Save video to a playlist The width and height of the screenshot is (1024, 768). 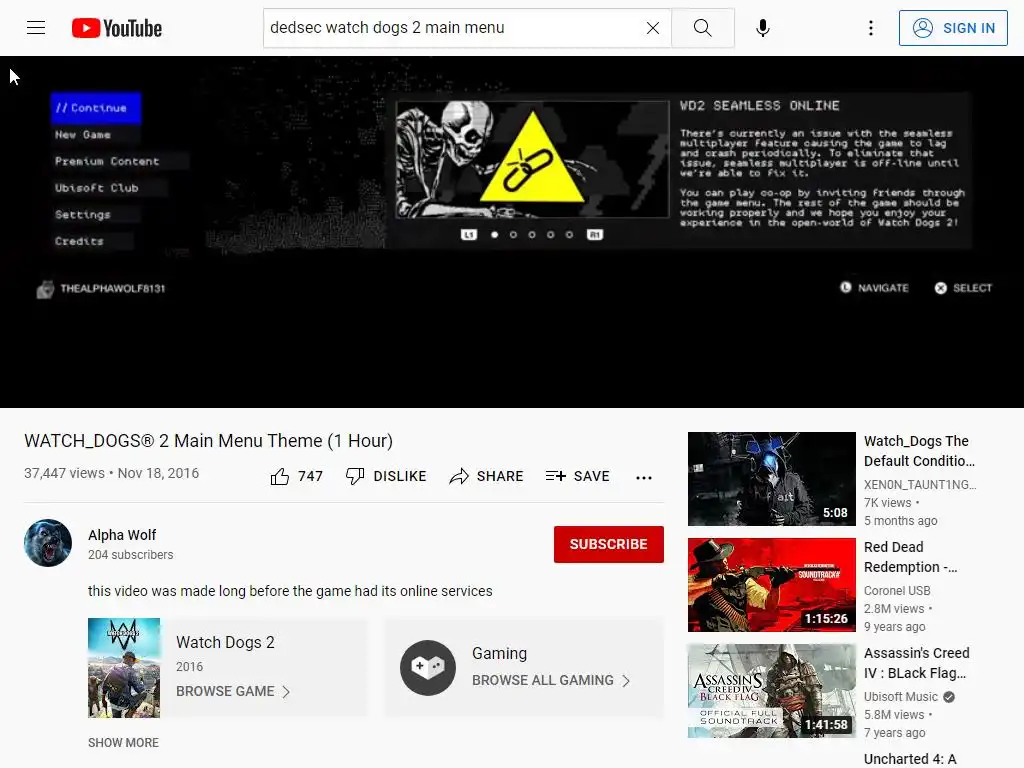(577, 477)
